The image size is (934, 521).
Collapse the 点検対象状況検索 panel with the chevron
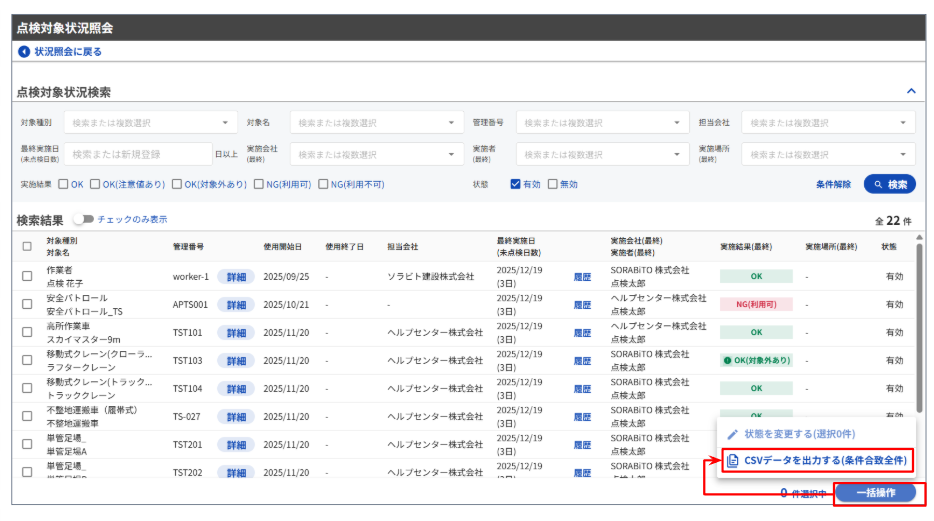910,91
